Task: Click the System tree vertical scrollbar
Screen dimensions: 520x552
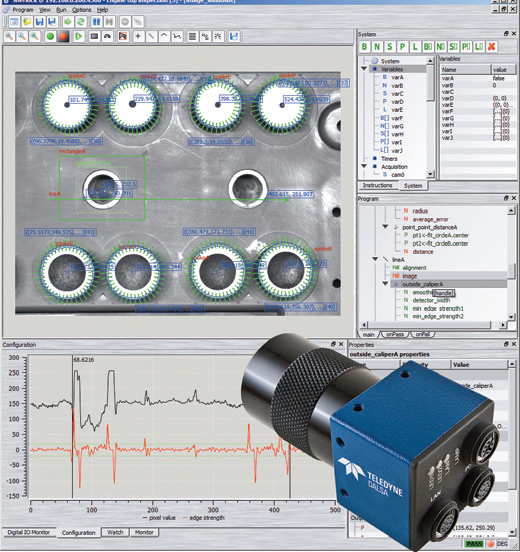Action: pos(430,117)
